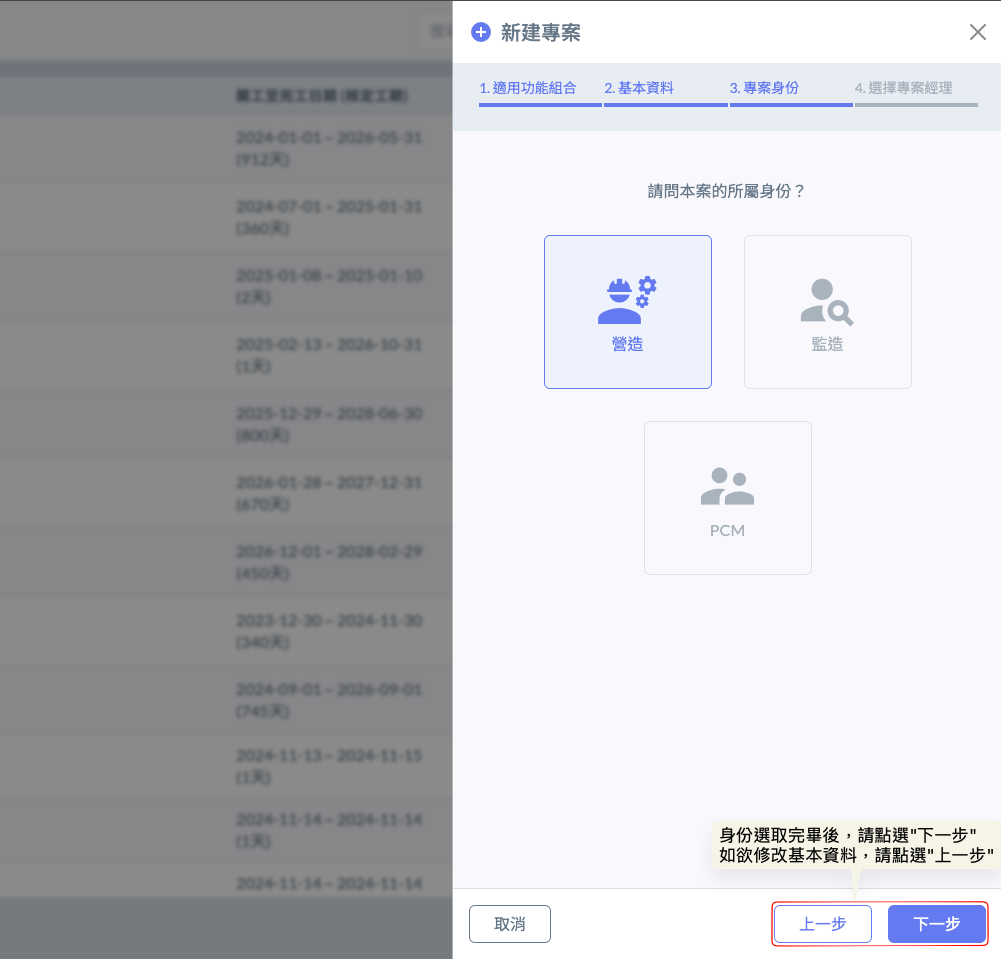Click the 開工至完工日期 column header
The image size is (1001, 959).
coord(321,96)
